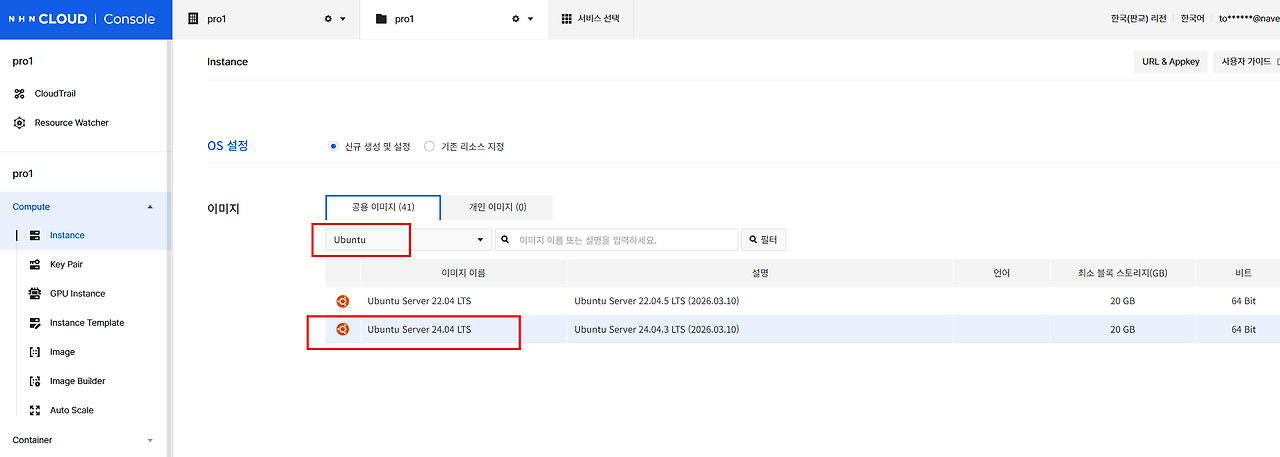This screenshot has height=457, width=1280.
Task: Click the GPU Instance icon
Action: 35,294
